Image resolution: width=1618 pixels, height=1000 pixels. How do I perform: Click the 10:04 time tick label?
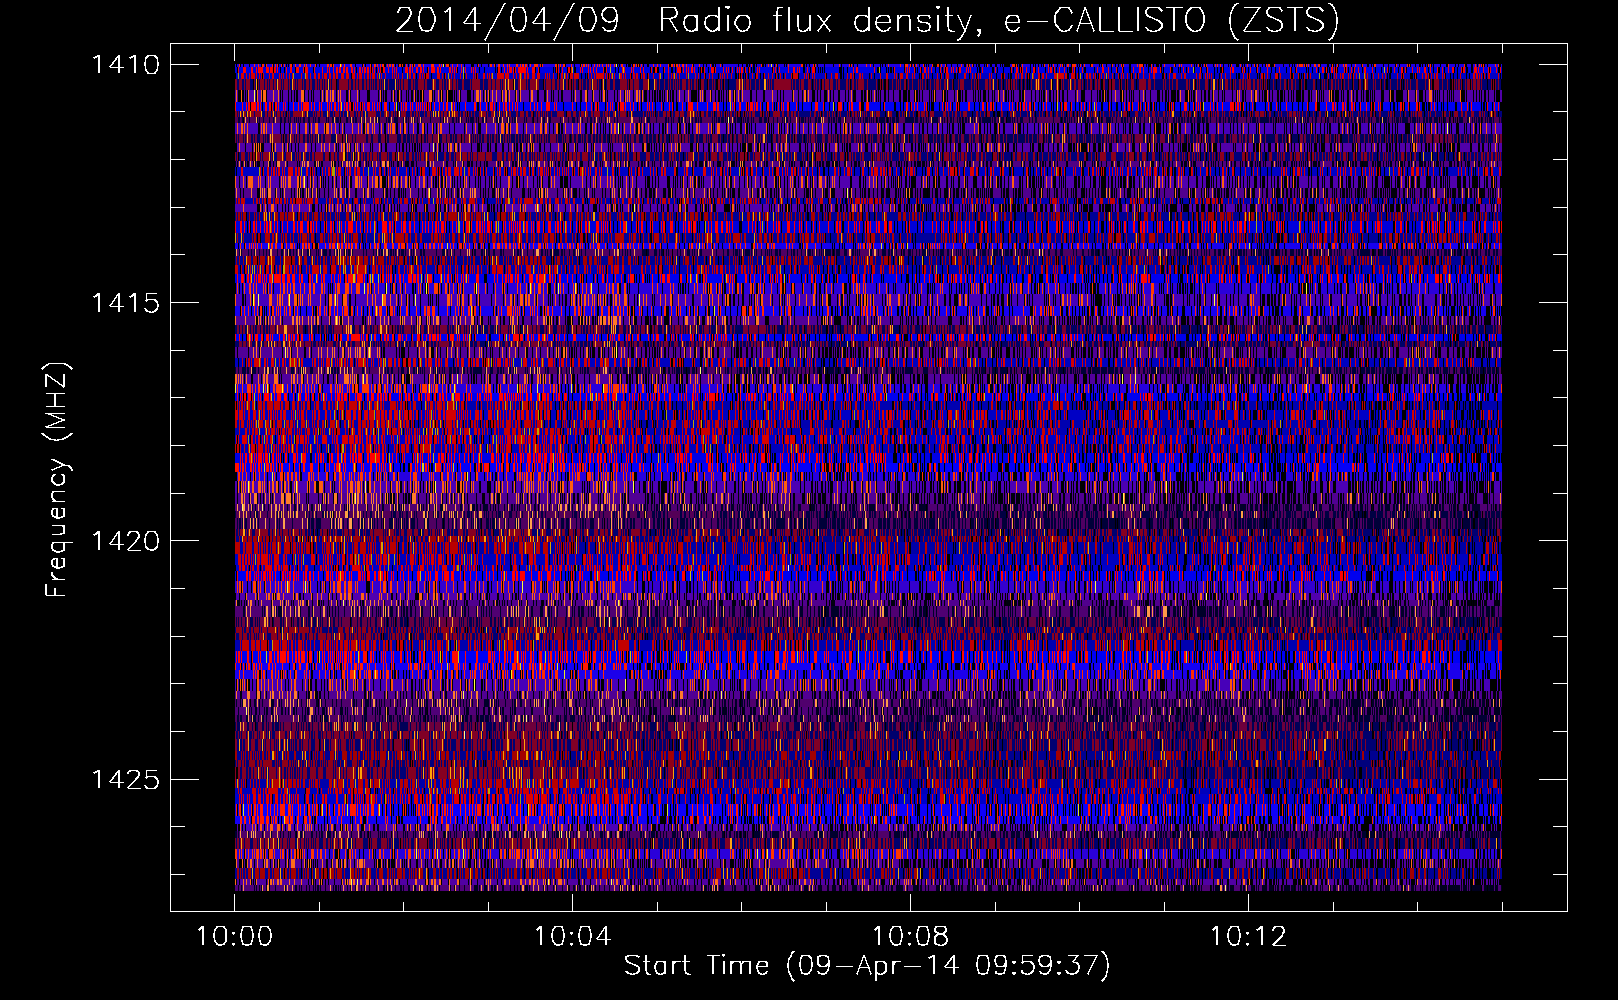[572, 936]
